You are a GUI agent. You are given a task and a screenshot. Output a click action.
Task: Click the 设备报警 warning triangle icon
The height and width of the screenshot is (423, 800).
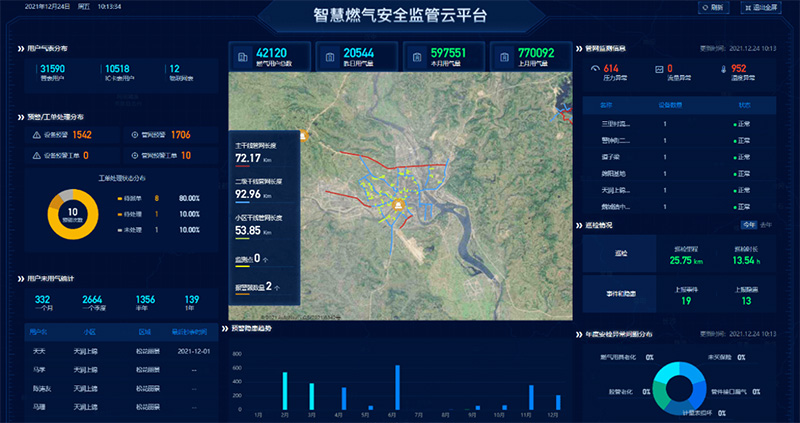tap(37, 135)
